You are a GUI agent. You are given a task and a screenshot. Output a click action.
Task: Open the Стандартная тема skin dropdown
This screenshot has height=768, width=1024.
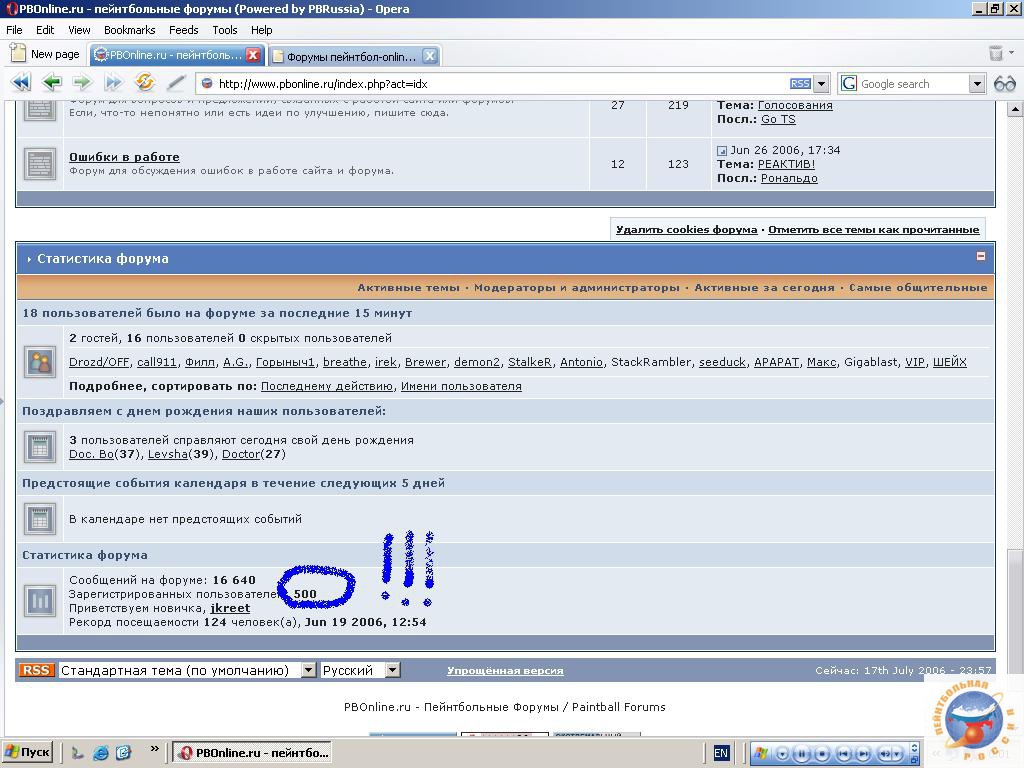pyautogui.click(x=187, y=671)
